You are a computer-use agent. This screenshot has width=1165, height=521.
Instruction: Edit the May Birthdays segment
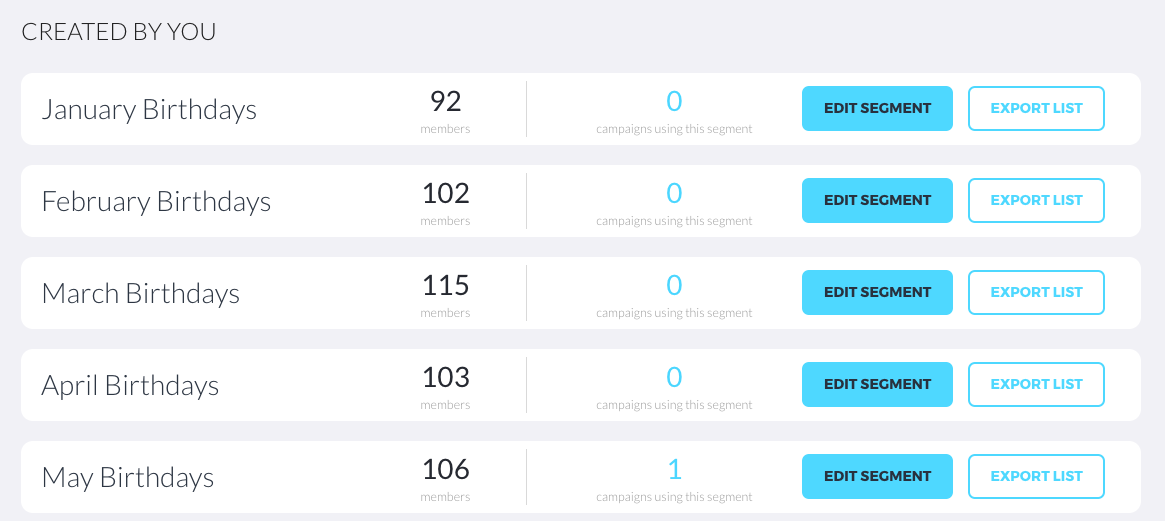coord(877,476)
